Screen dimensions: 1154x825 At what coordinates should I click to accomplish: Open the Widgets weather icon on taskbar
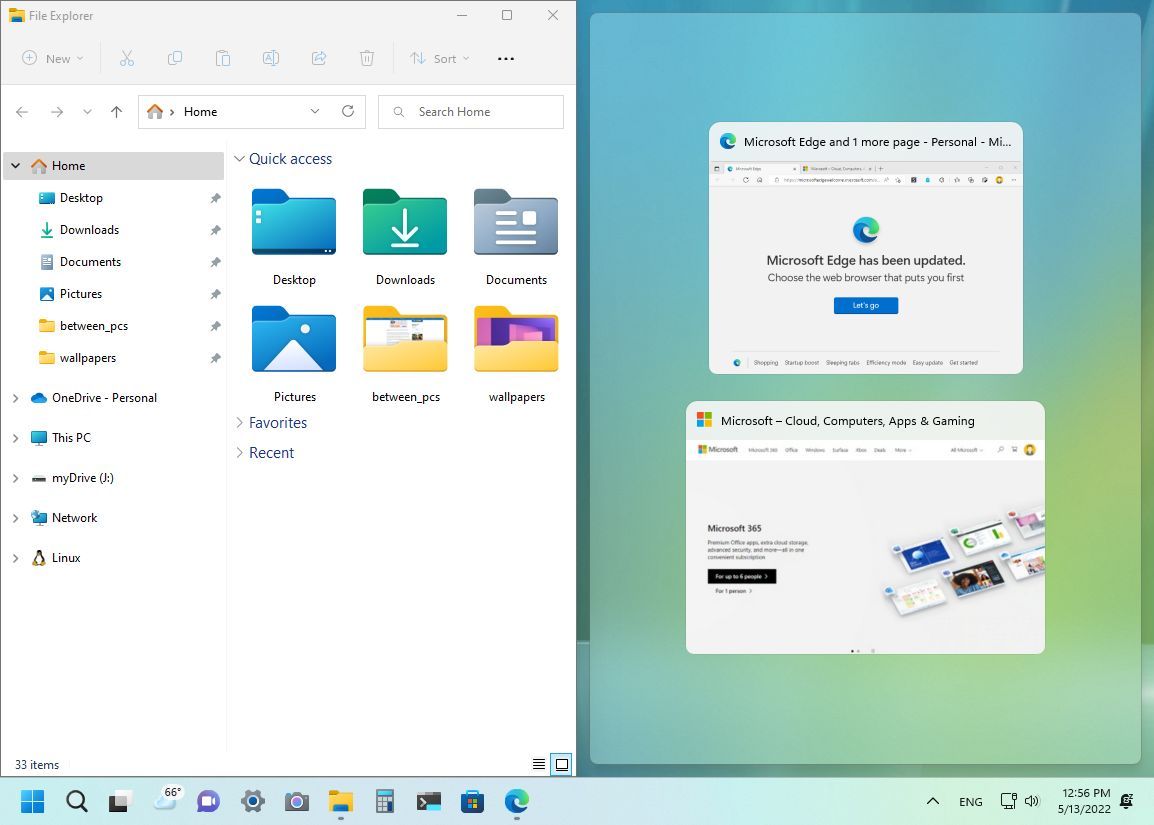tap(168, 801)
